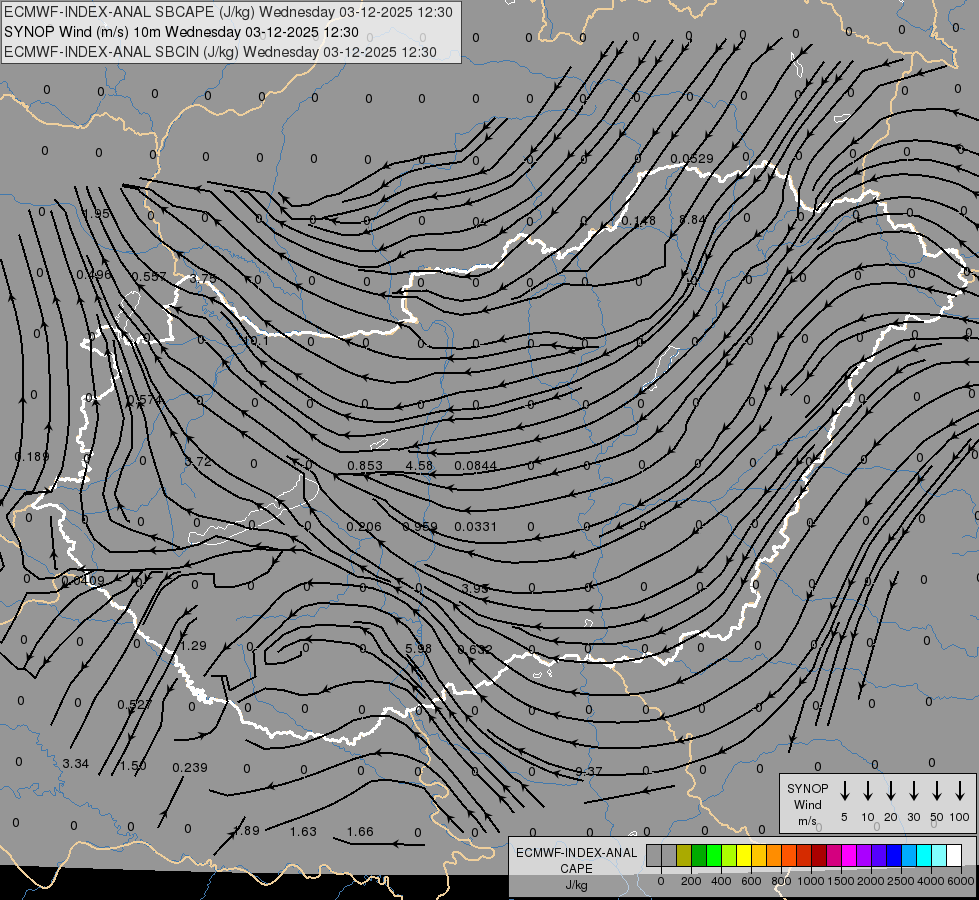Pick the white swatch ending the CAPE scale
Image resolution: width=979 pixels, height=900 pixels.
[x=954, y=855]
